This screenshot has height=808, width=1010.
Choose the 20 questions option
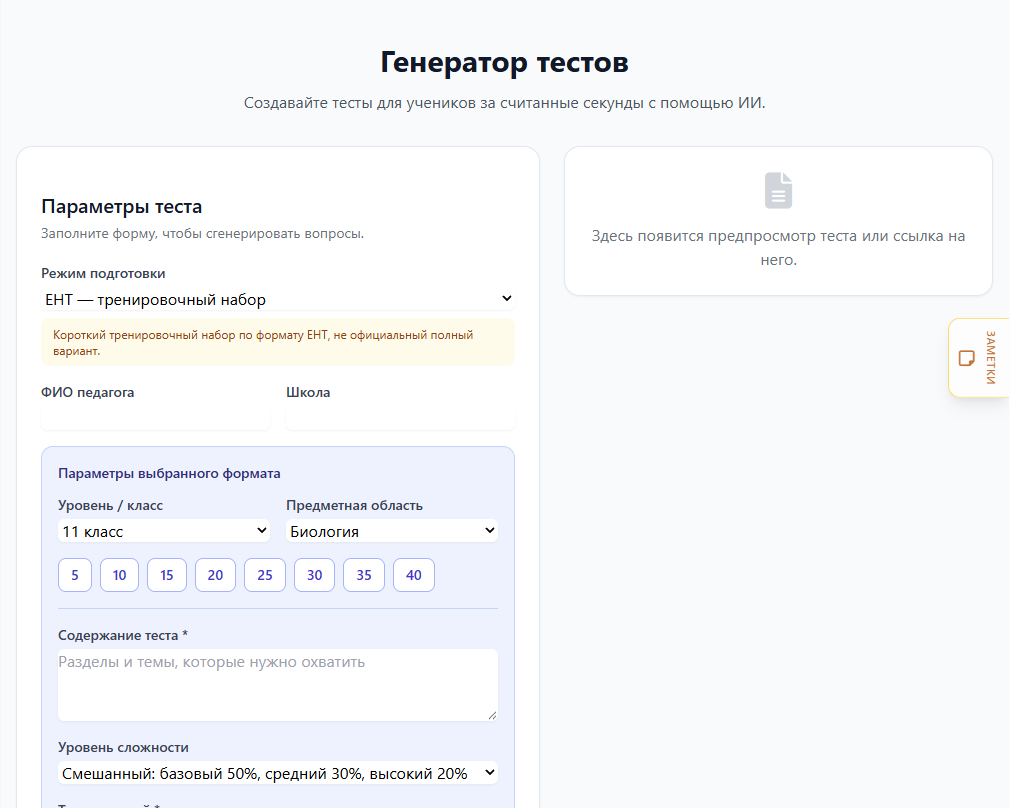tap(215, 575)
